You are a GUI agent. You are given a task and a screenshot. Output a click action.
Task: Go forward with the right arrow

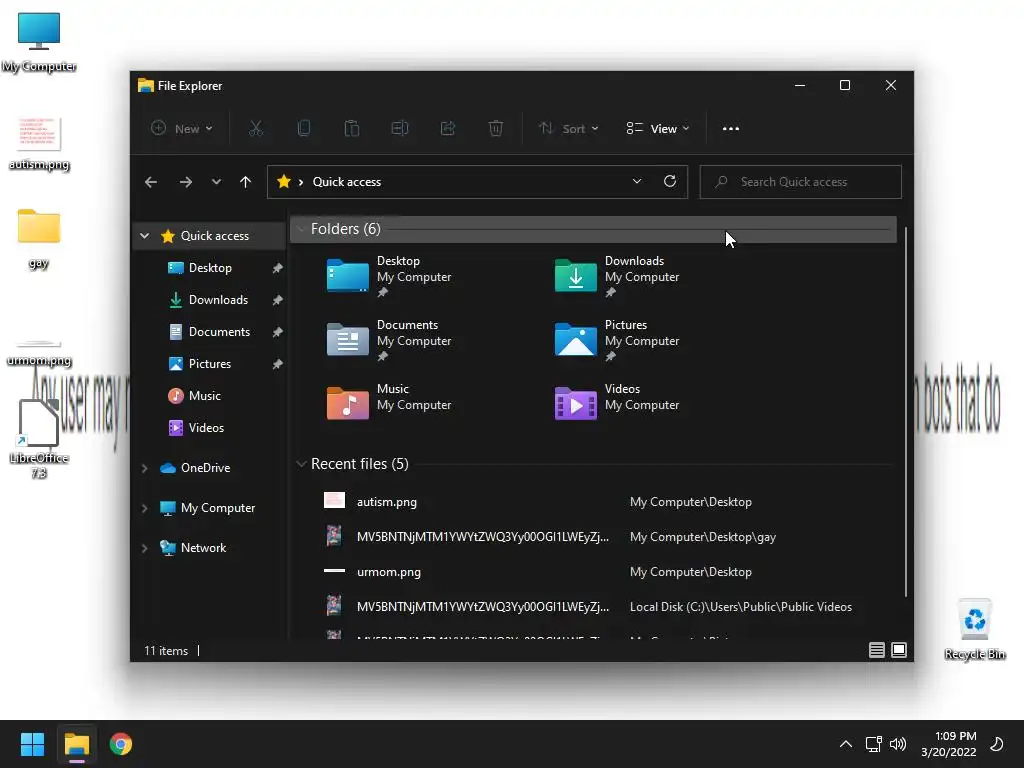click(185, 182)
